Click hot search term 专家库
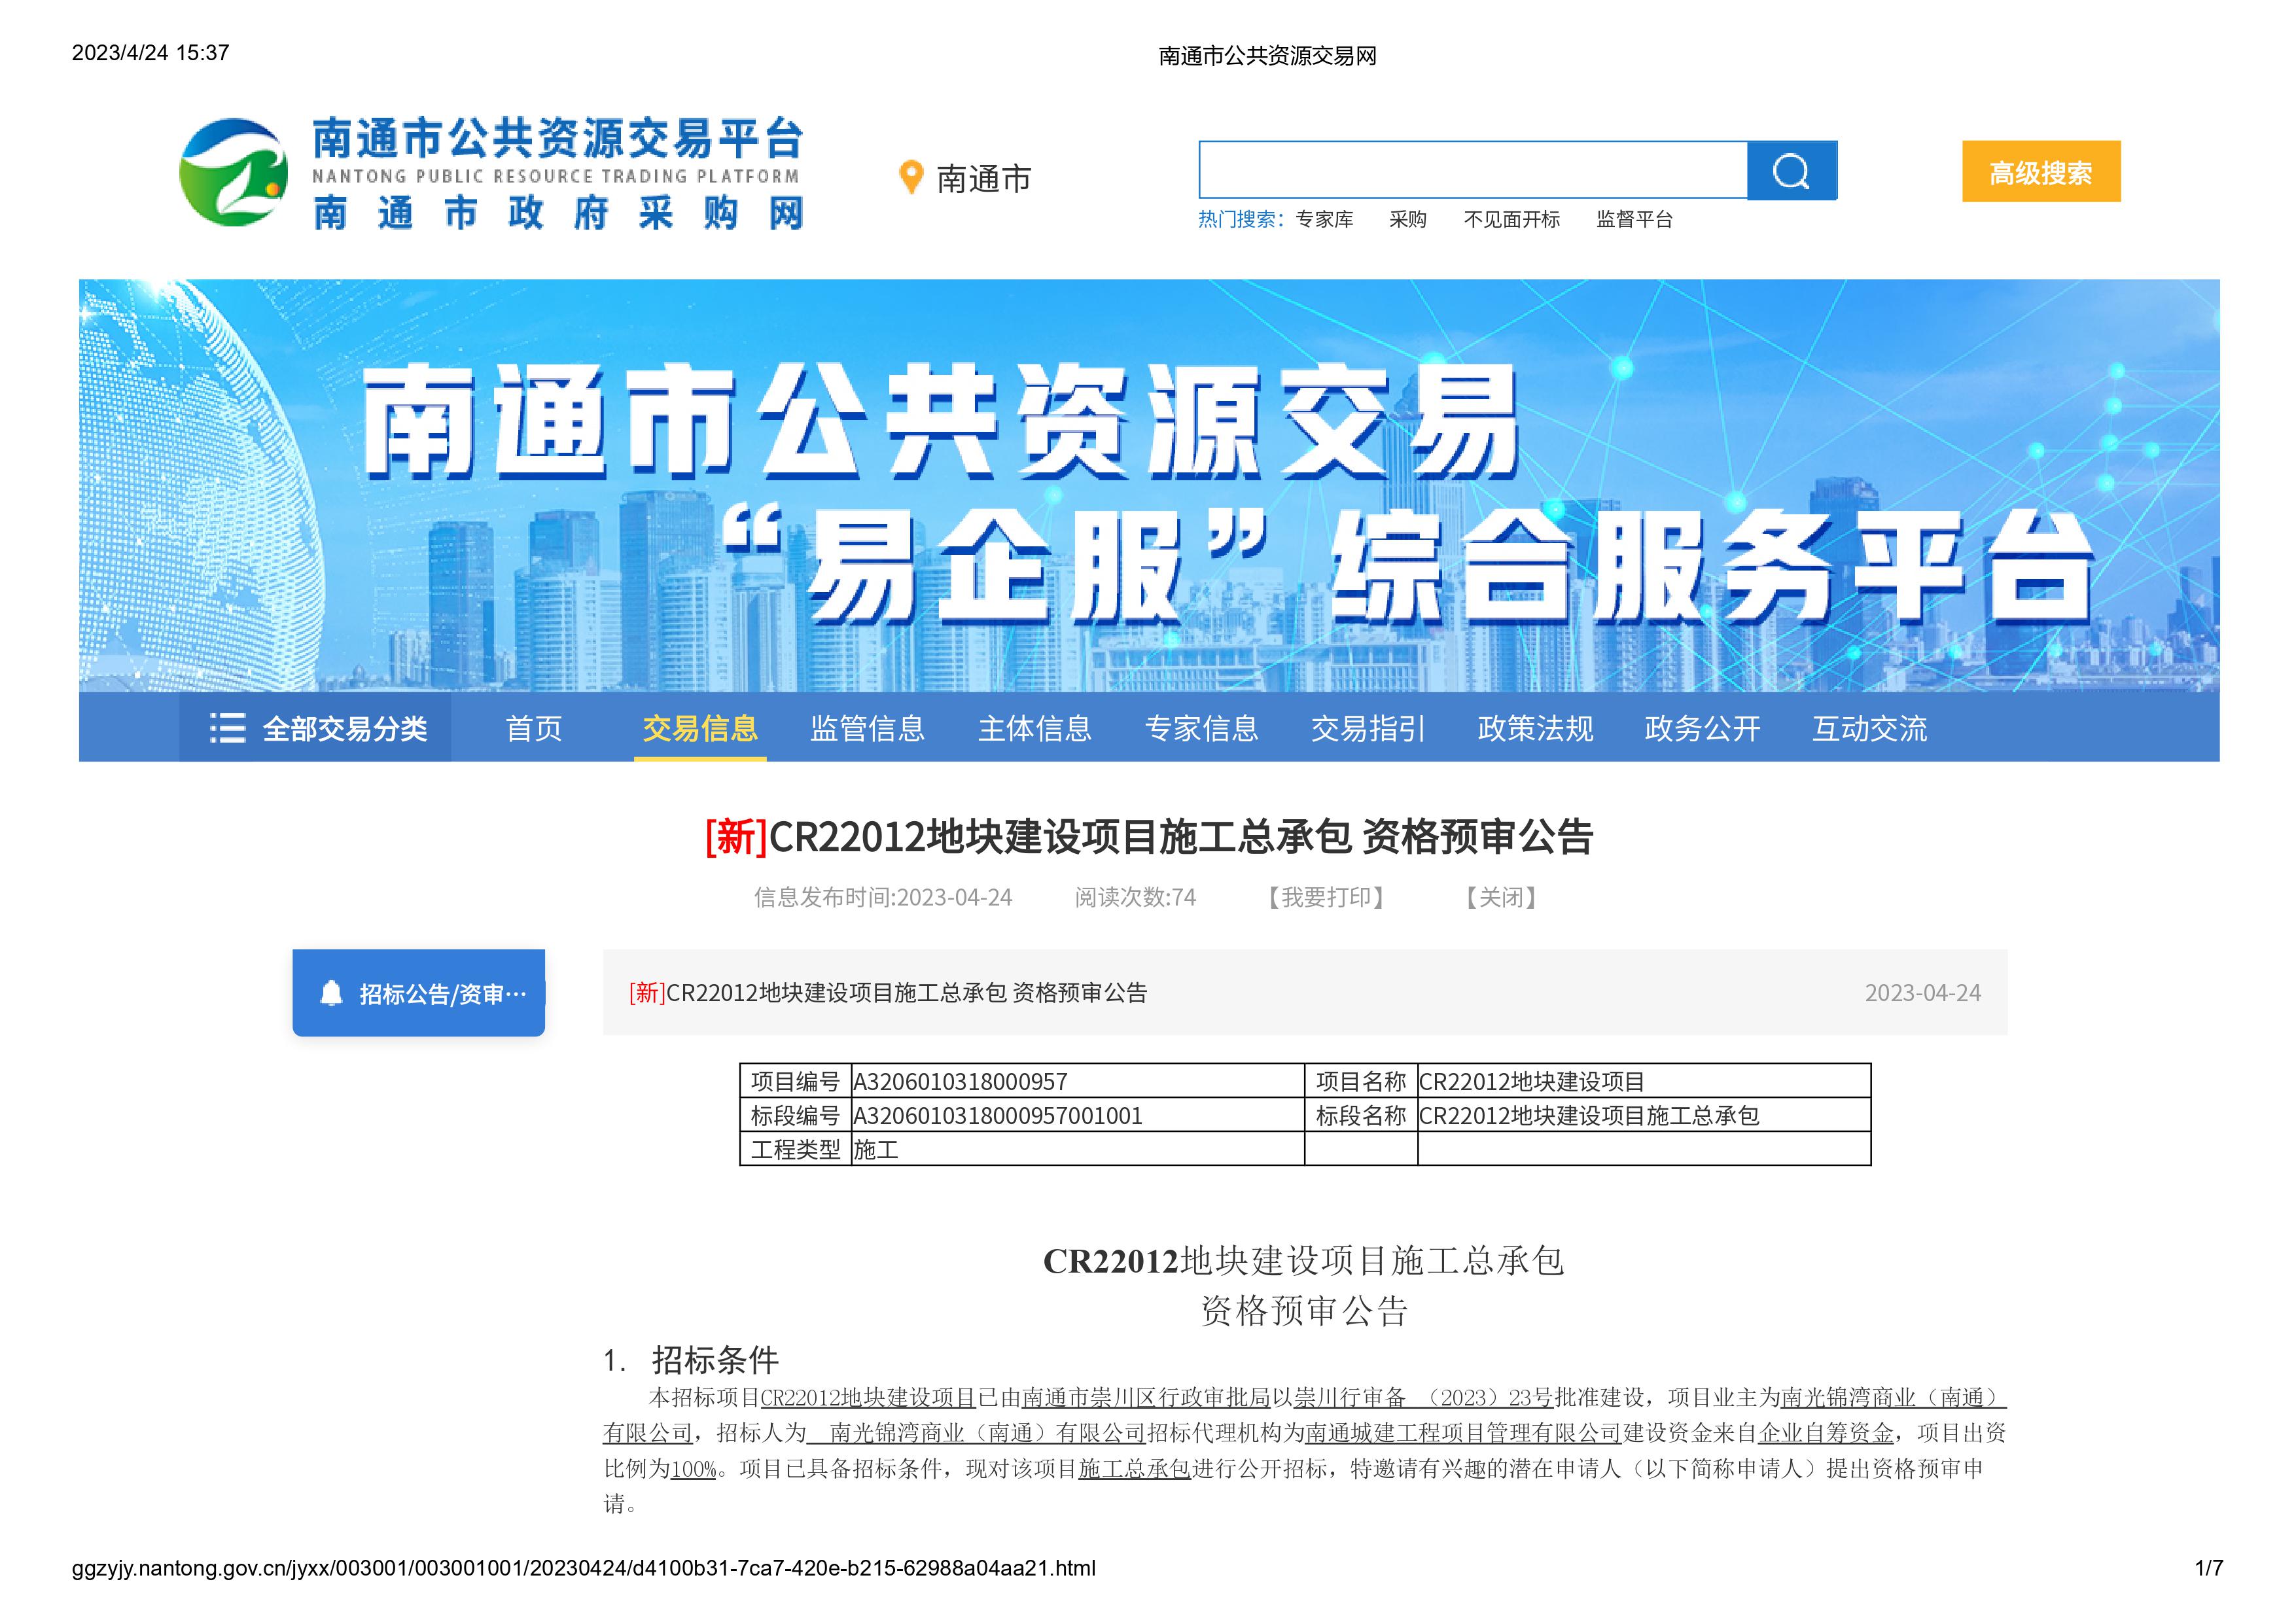This screenshot has height=1622, width=2296. [1324, 220]
